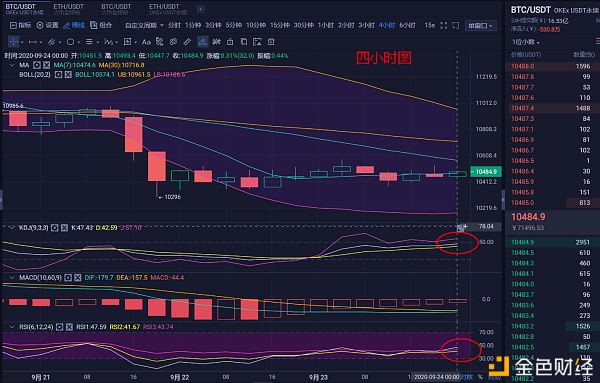The image size is (600, 383).
Task: Pick the rectangle measure box tool
Action: [127, 42]
